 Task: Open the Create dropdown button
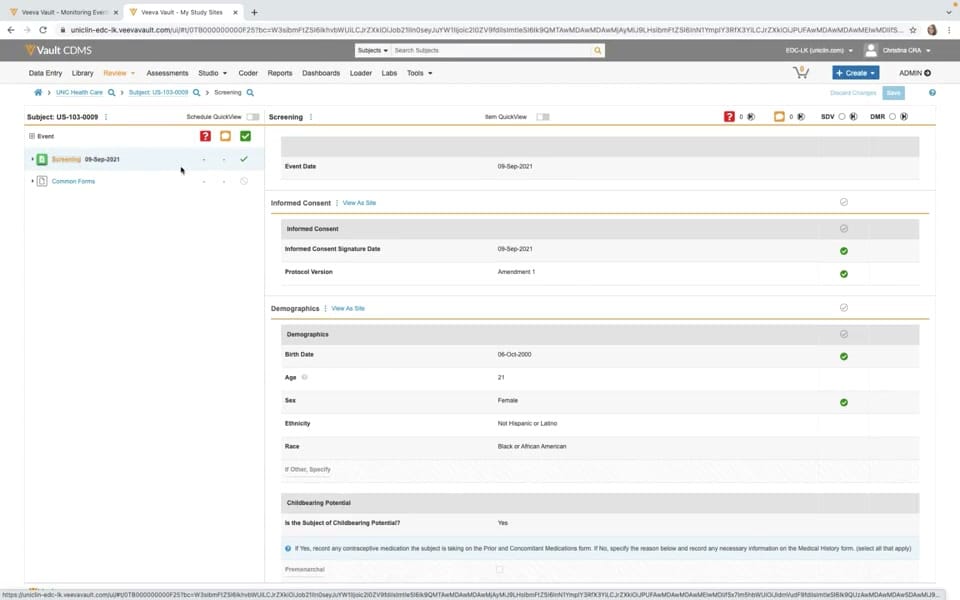coord(855,73)
